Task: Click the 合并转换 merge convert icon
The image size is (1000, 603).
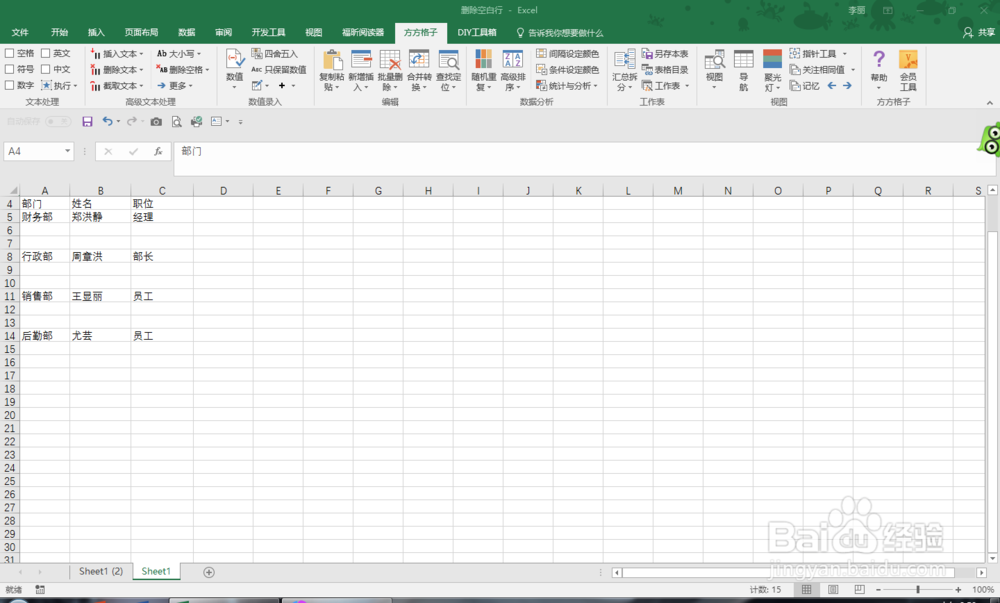Action: tap(419, 59)
